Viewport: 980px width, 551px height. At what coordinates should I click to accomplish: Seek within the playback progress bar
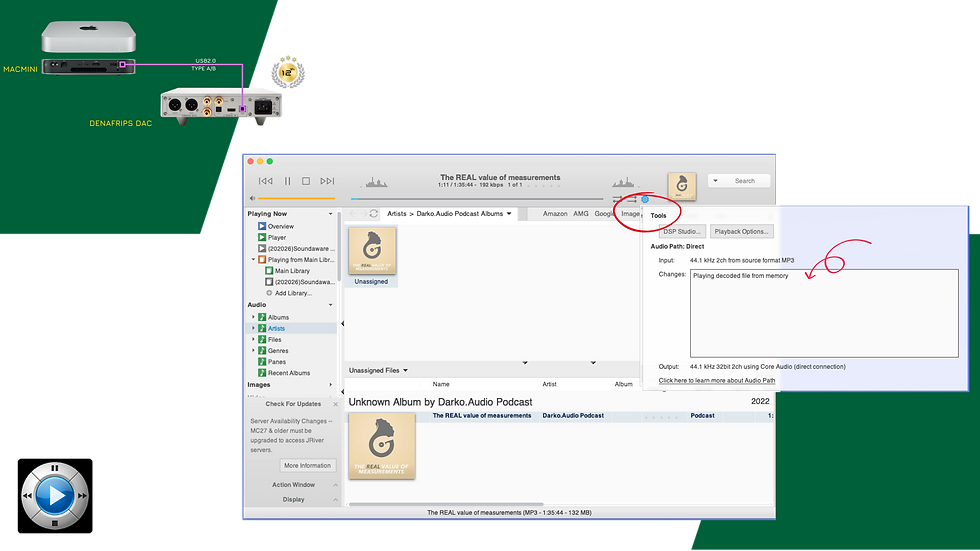477,199
